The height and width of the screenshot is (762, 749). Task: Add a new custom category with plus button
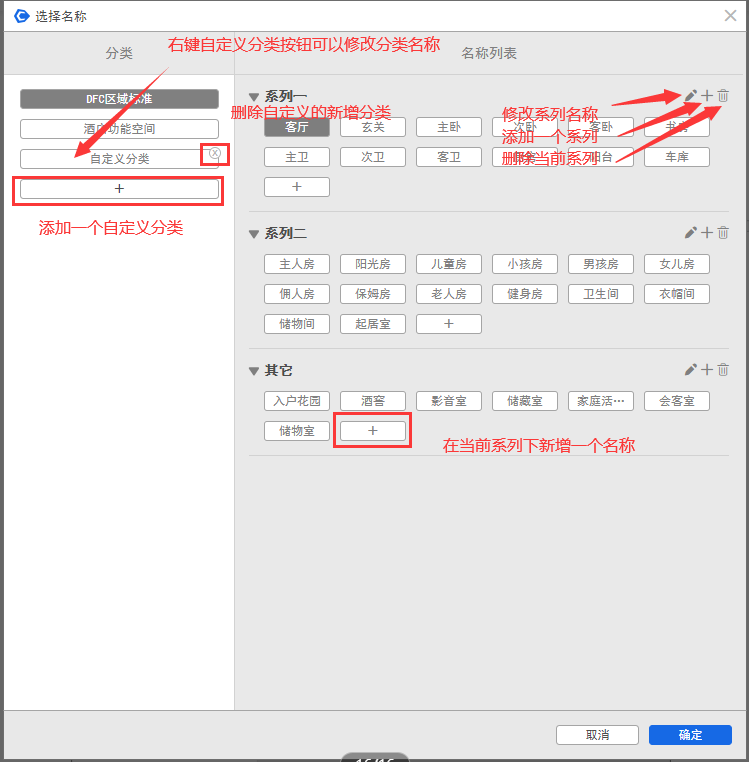[119, 188]
